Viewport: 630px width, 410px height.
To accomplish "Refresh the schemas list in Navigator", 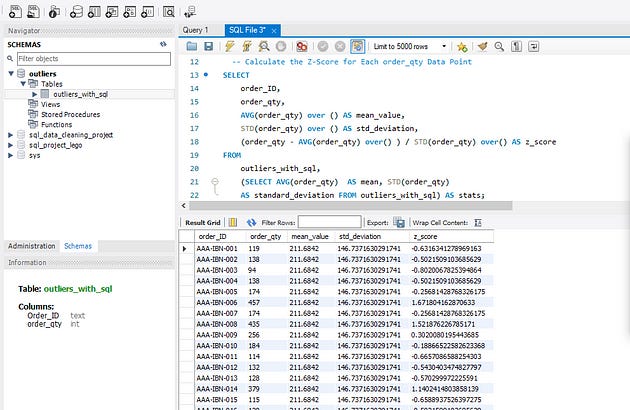I will [163, 45].
